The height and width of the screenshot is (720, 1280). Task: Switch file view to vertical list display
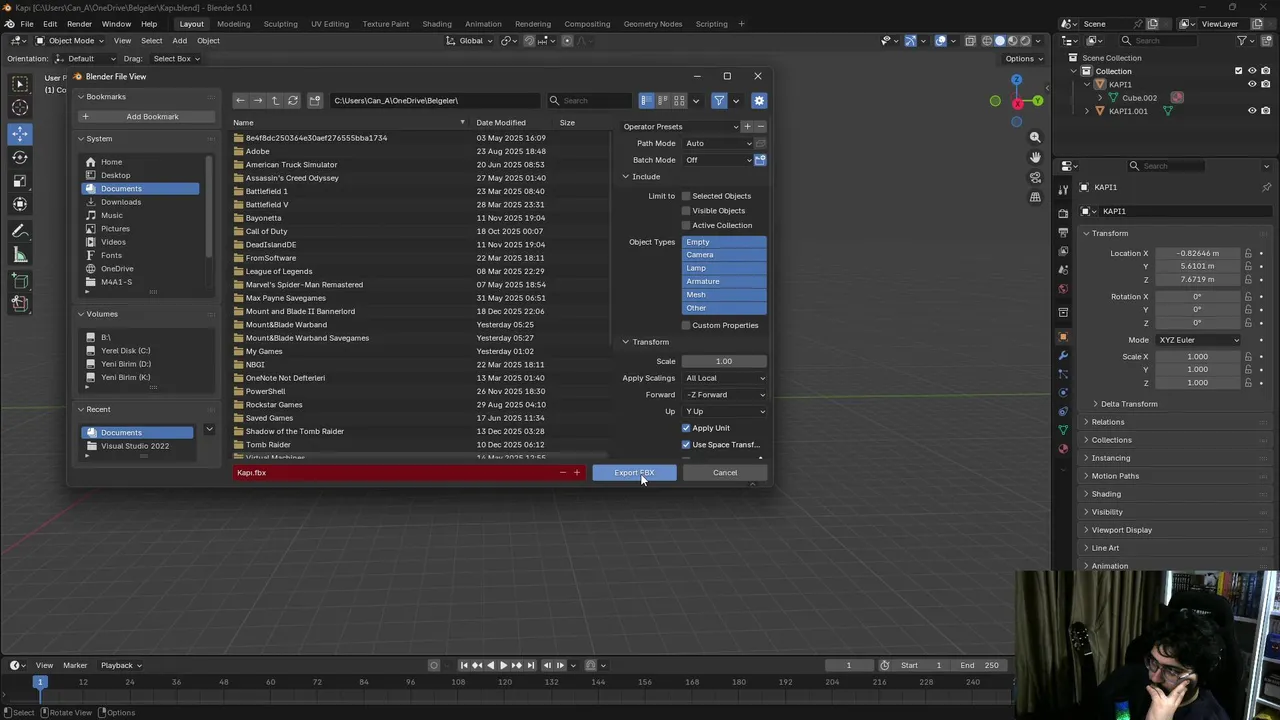pos(647,100)
